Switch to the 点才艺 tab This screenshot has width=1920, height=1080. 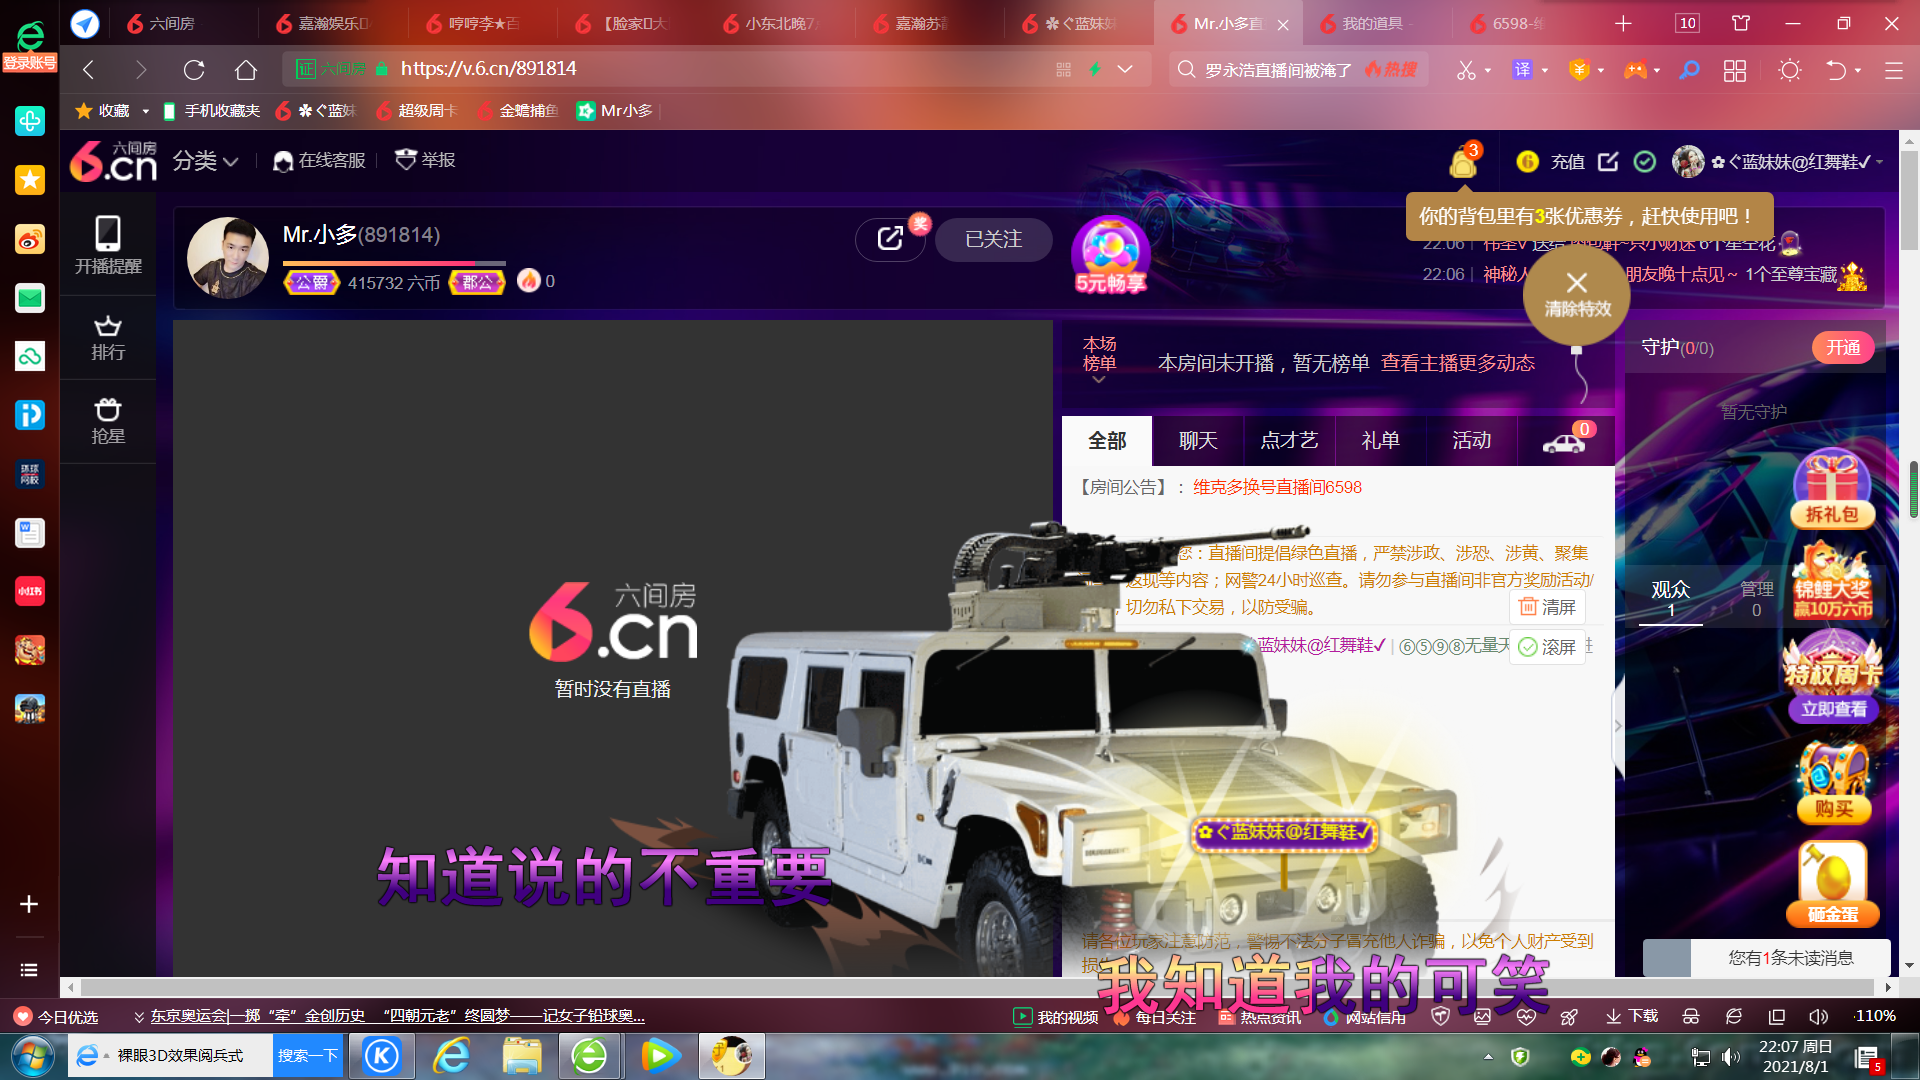click(x=1289, y=441)
